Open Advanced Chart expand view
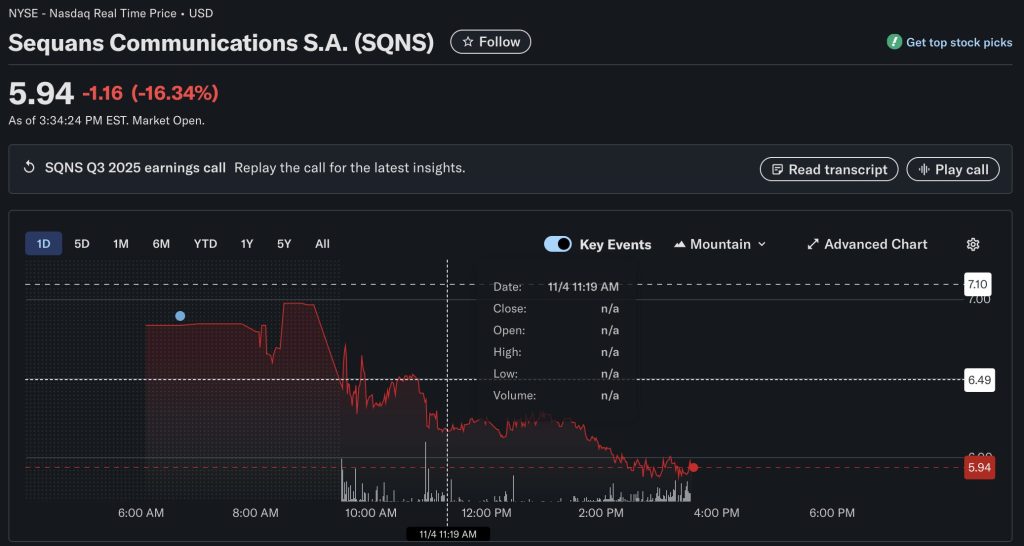1024x546 pixels. [866, 244]
